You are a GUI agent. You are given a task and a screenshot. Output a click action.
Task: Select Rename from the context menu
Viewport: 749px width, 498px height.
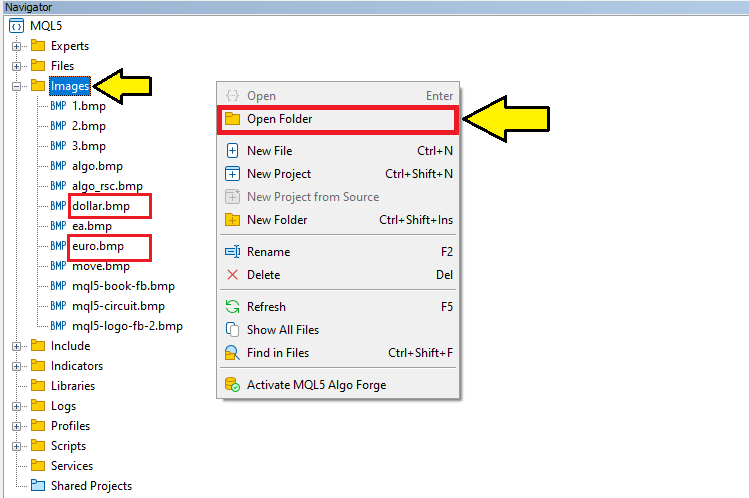338,252
